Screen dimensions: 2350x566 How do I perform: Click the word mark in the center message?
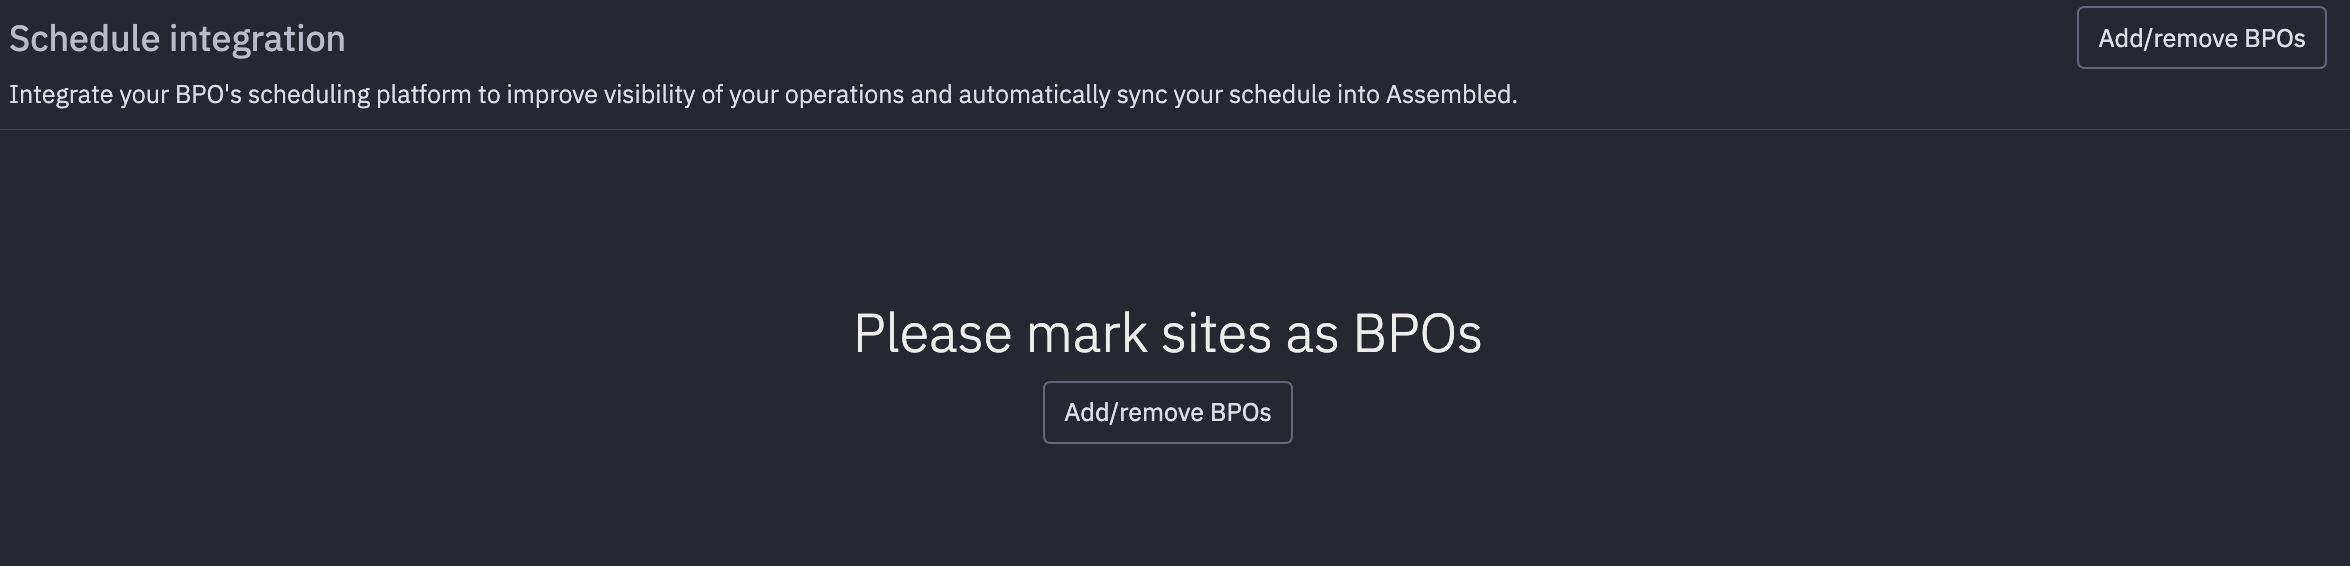(1086, 333)
